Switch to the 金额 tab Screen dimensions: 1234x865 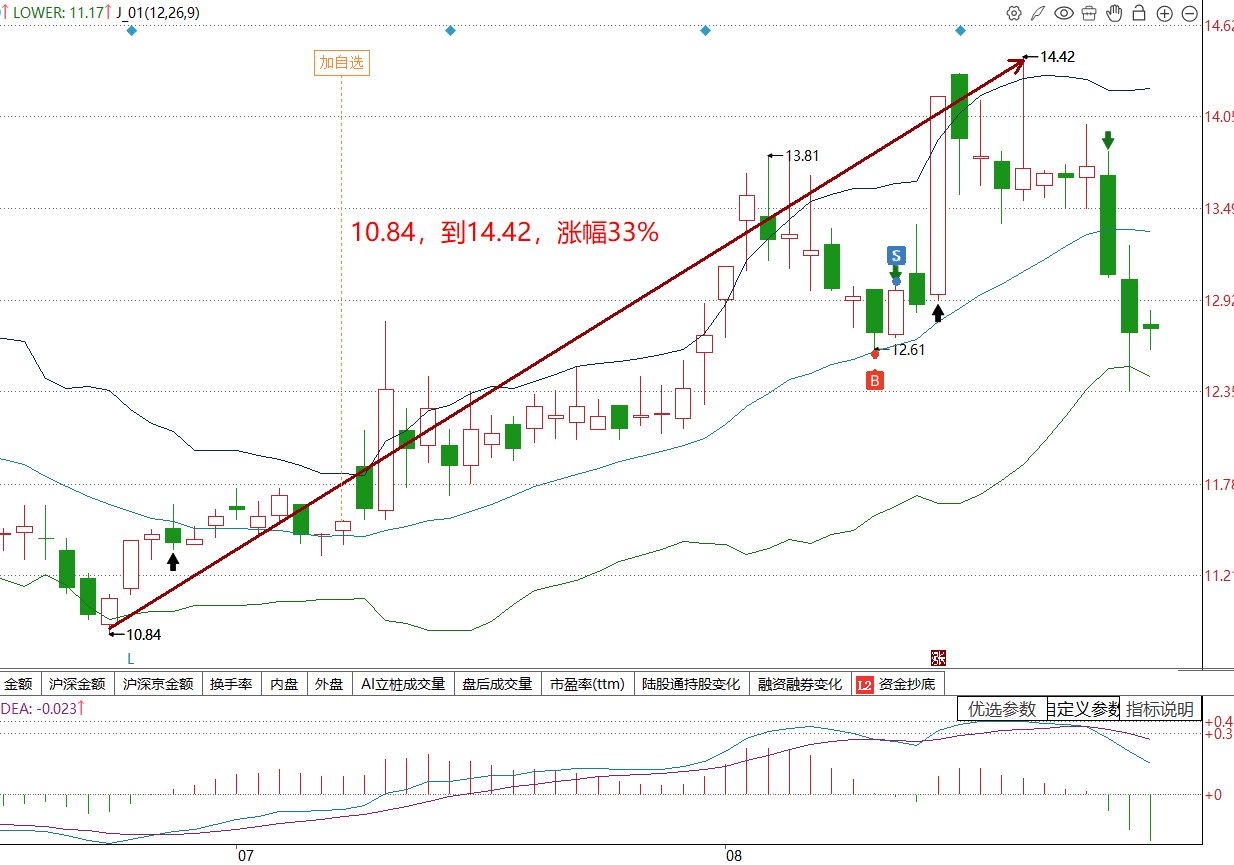[19, 684]
